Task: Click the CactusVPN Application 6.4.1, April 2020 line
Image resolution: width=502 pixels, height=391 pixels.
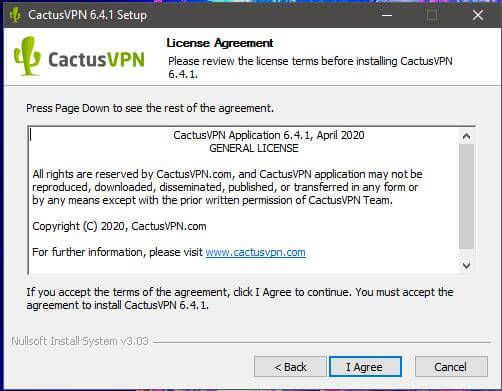Action: coord(269,135)
